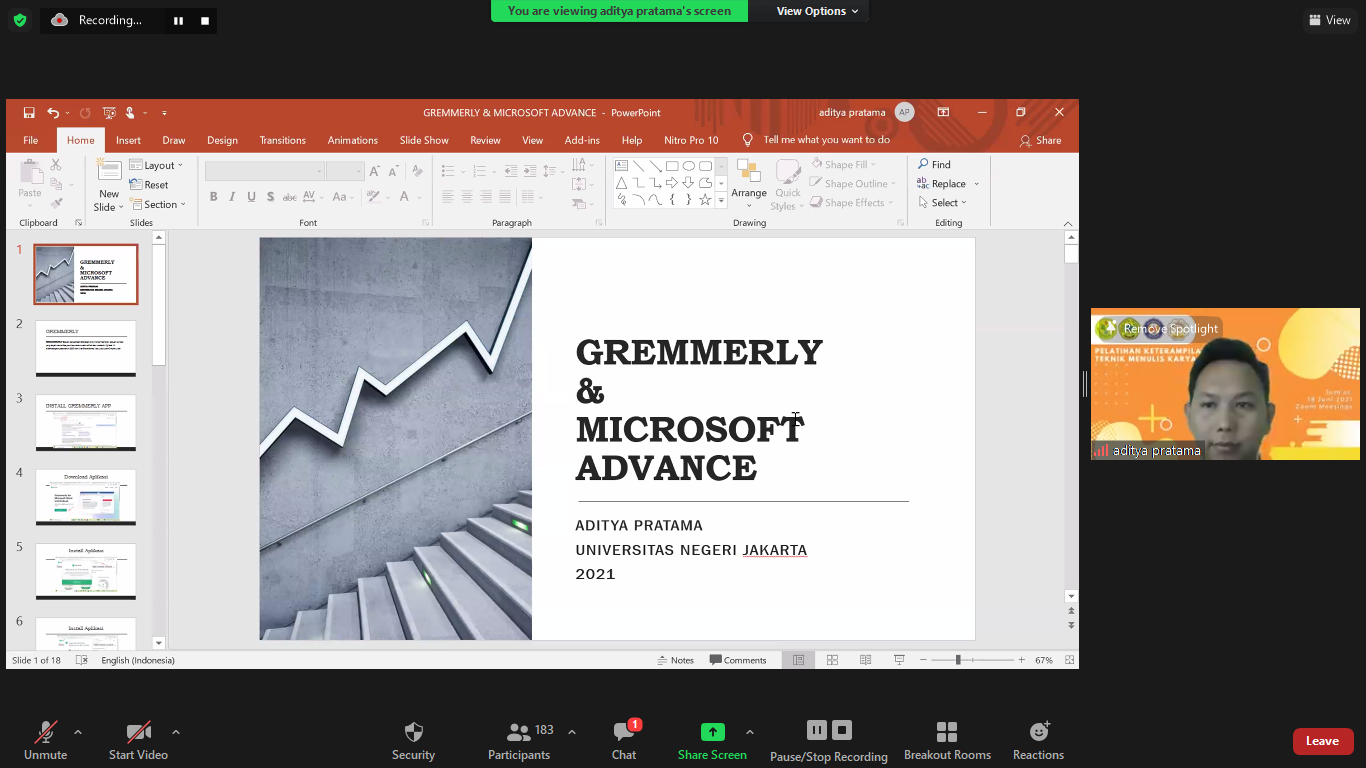Screen dimensions: 1366x768
Task: Click the Start Video camera icon
Action: coord(138,732)
